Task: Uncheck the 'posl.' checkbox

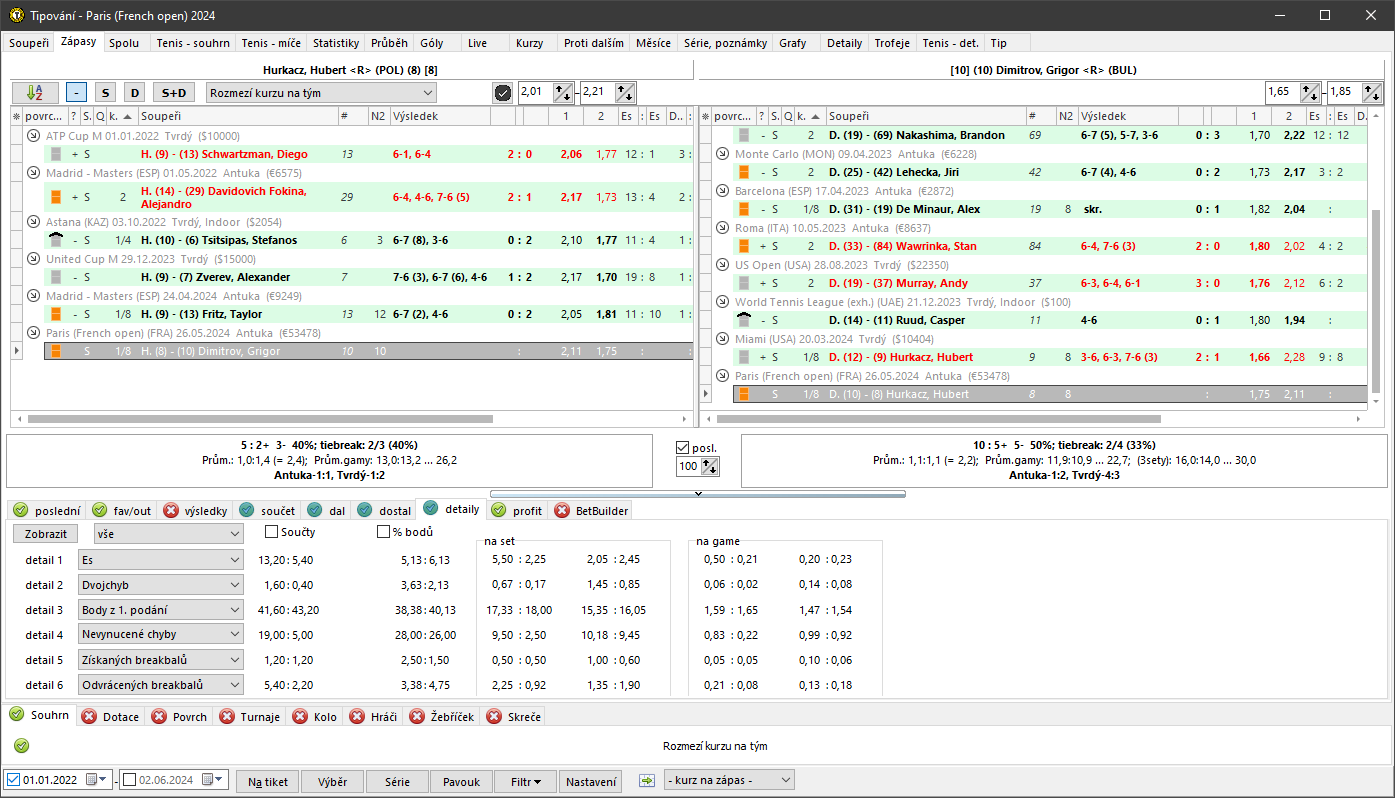Action: pos(683,447)
